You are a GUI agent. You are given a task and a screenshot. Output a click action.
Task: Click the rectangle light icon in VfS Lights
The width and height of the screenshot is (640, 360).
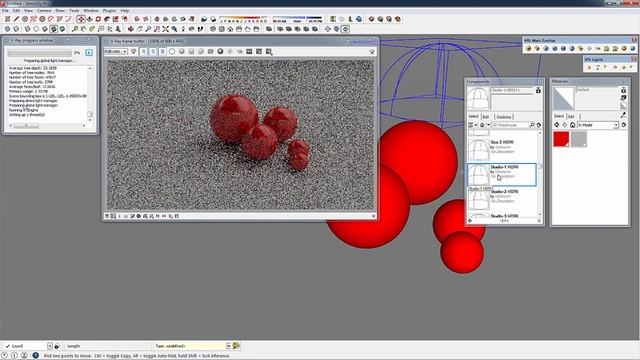click(598, 67)
